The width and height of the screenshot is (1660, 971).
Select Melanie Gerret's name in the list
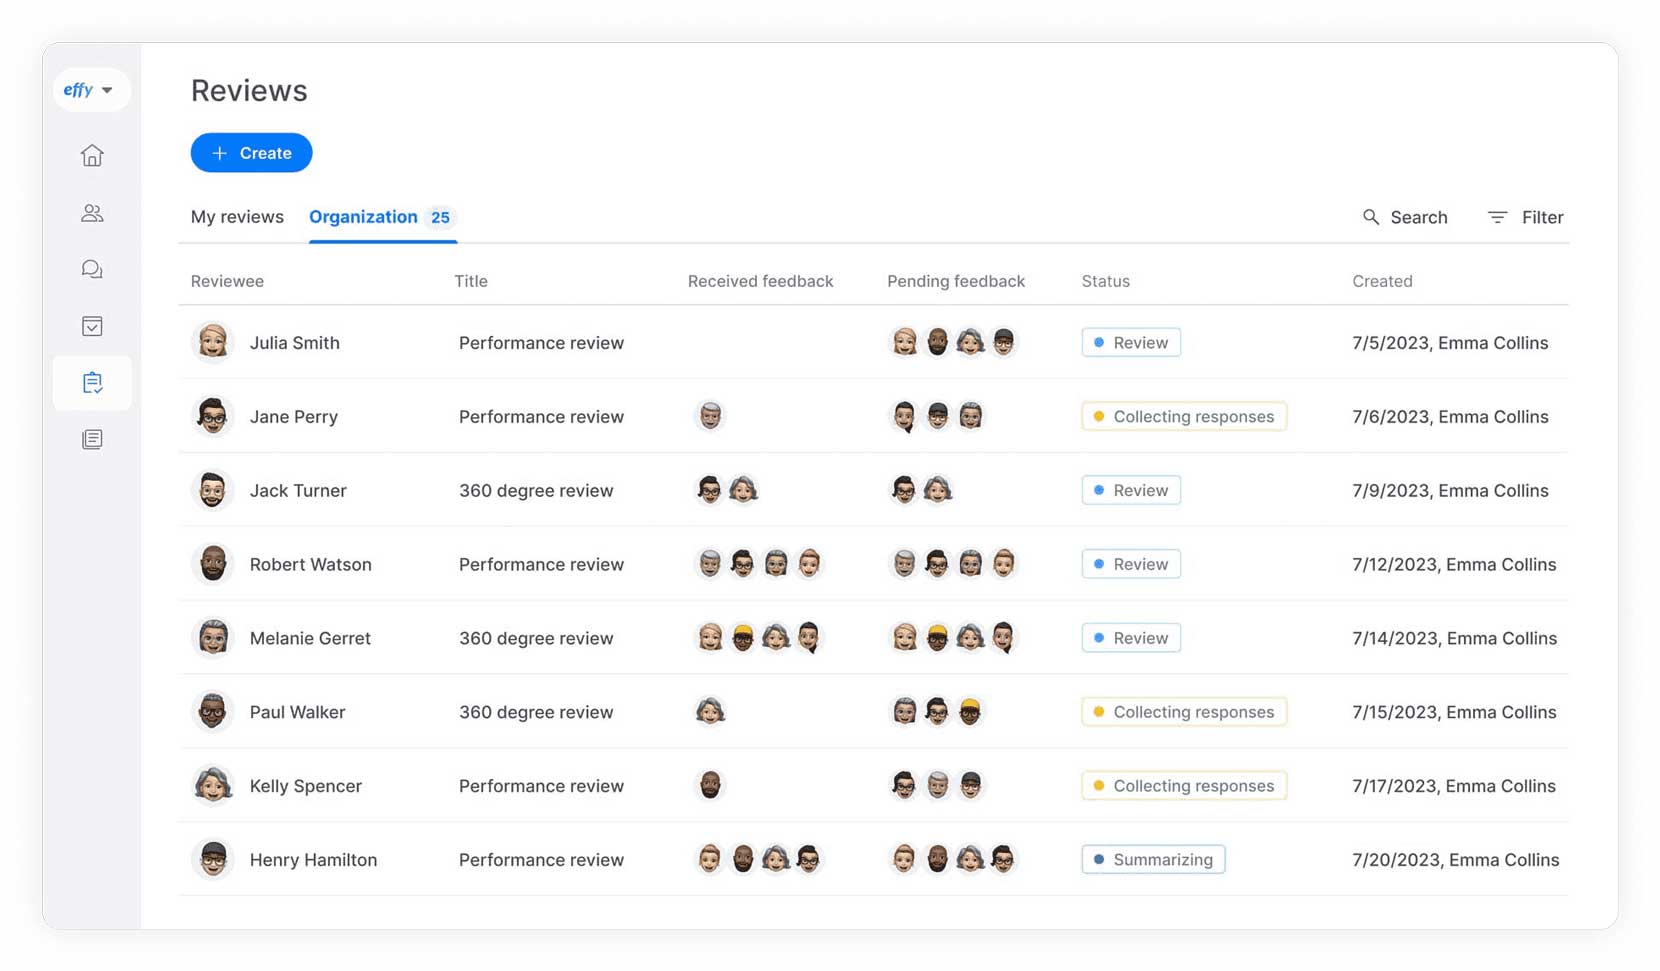click(x=310, y=638)
